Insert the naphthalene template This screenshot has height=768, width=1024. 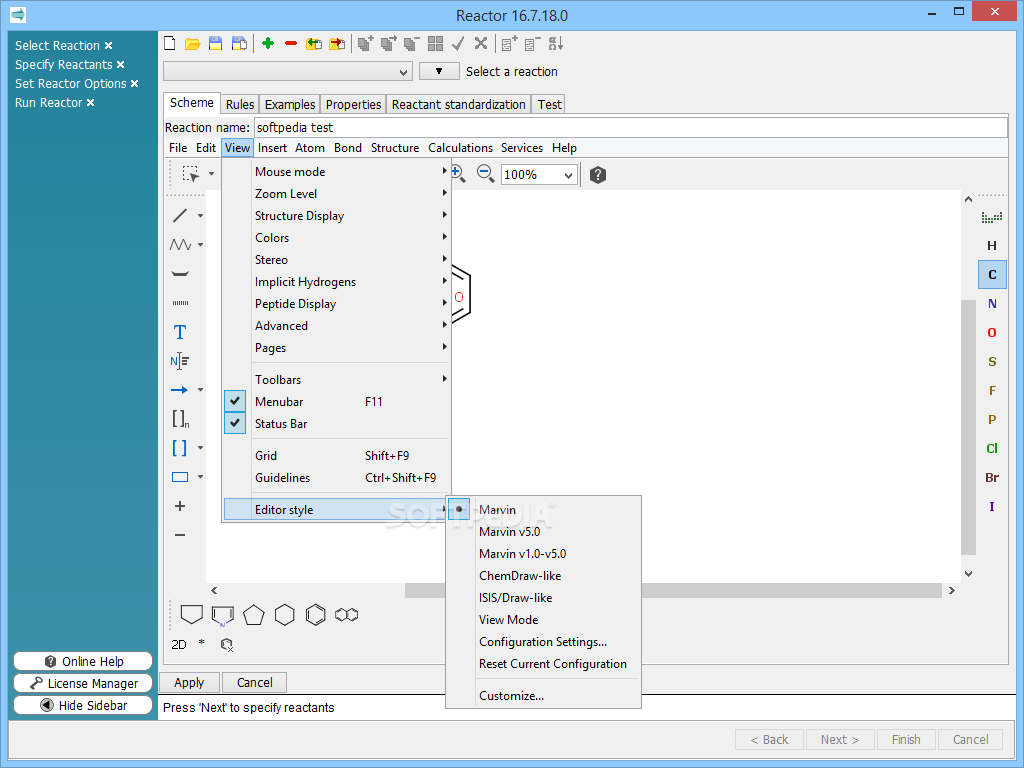click(x=347, y=615)
